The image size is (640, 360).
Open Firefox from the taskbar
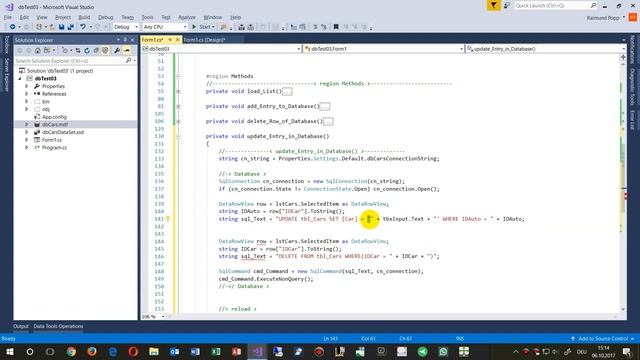tap(92, 351)
